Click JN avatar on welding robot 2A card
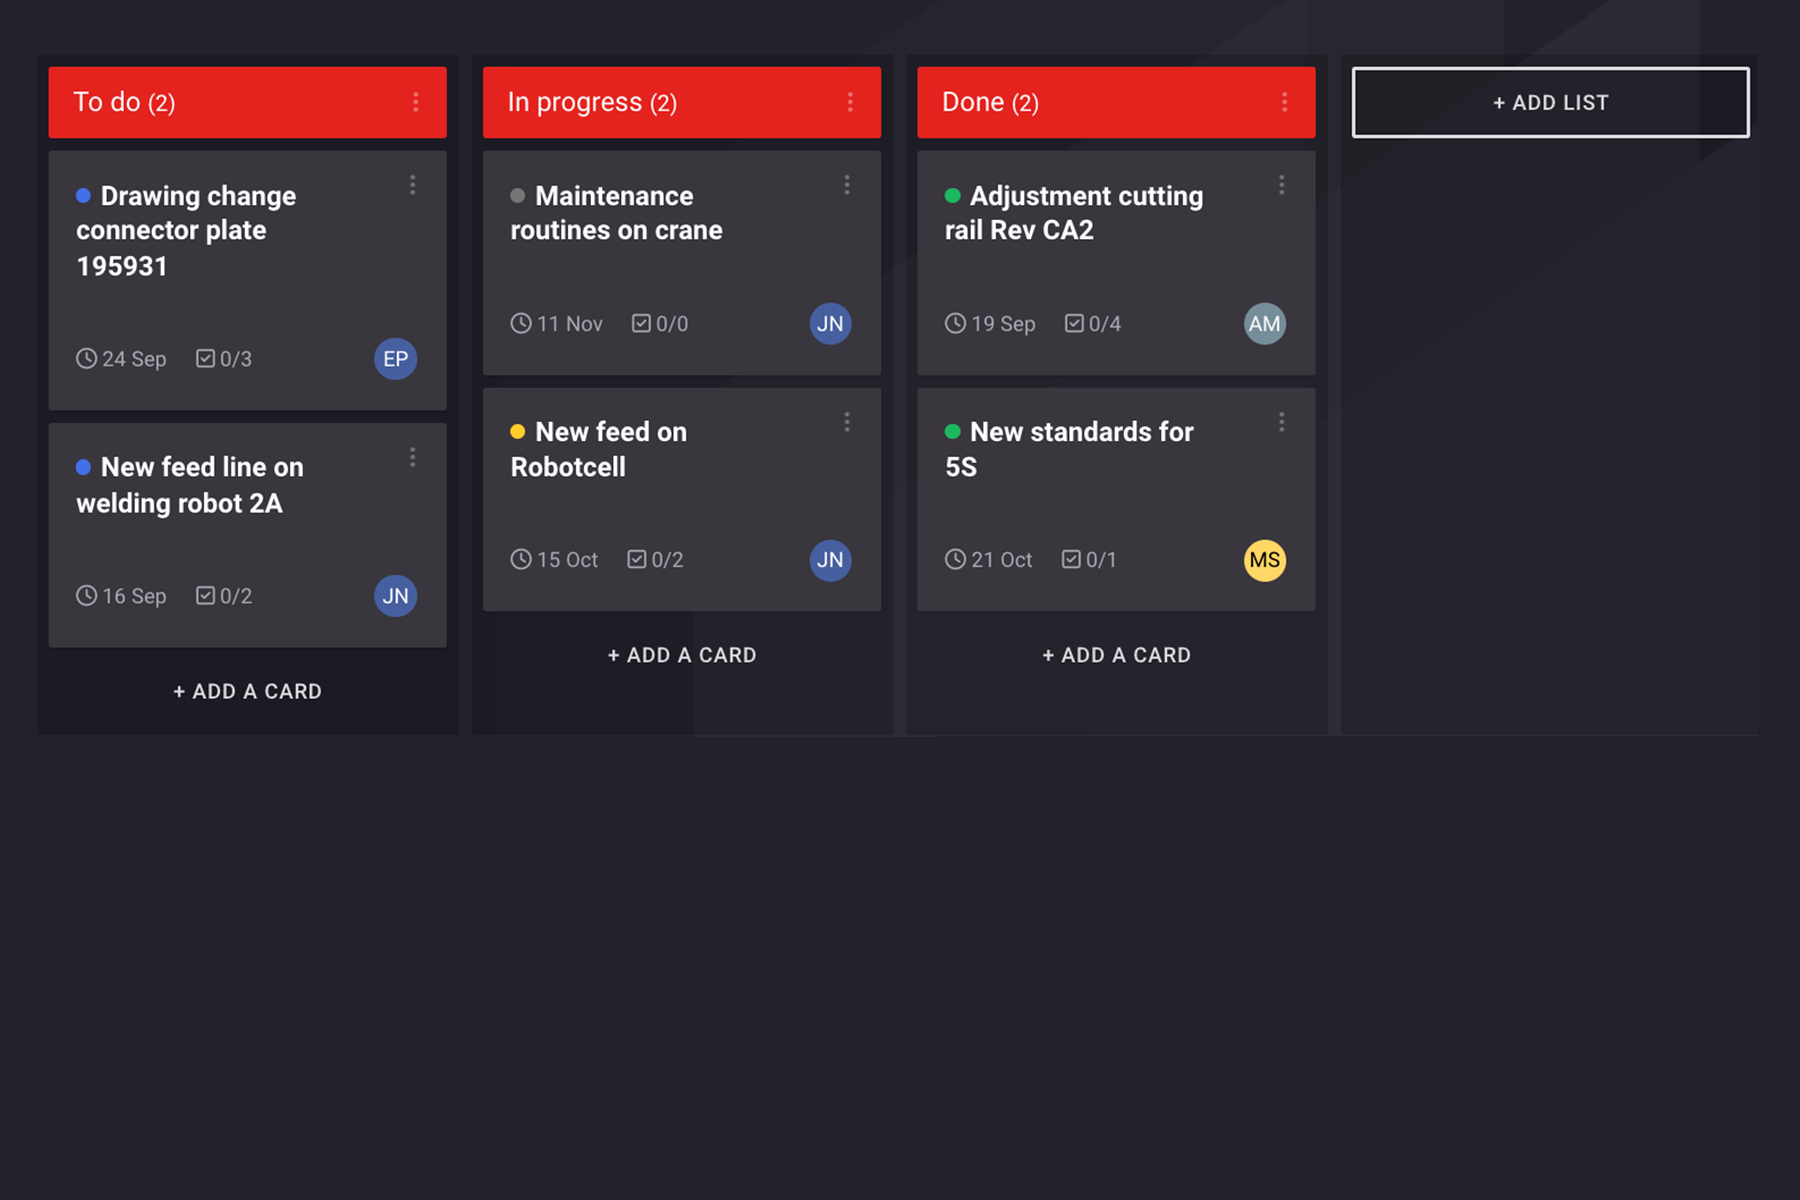 (x=396, y=596)
